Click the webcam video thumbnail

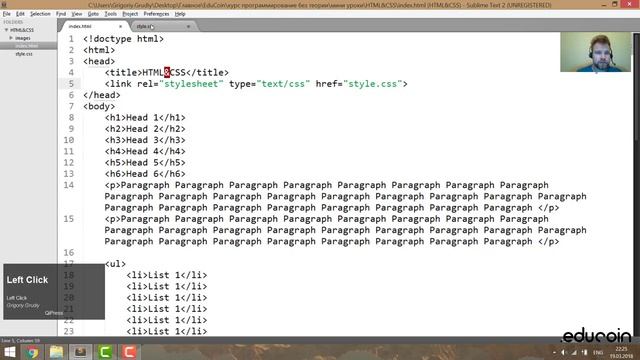point(596,52)
